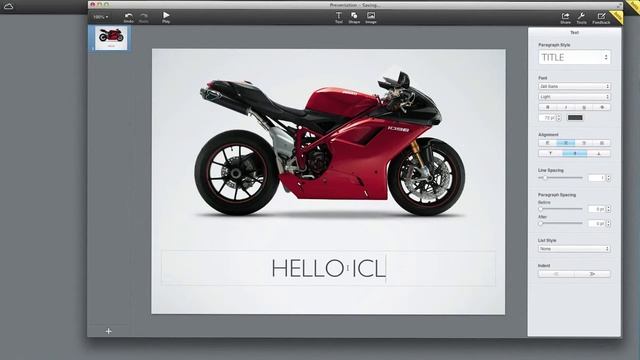Toggle bold text formatting
Viewport: 640px width, 360px height.
point(547,107)
